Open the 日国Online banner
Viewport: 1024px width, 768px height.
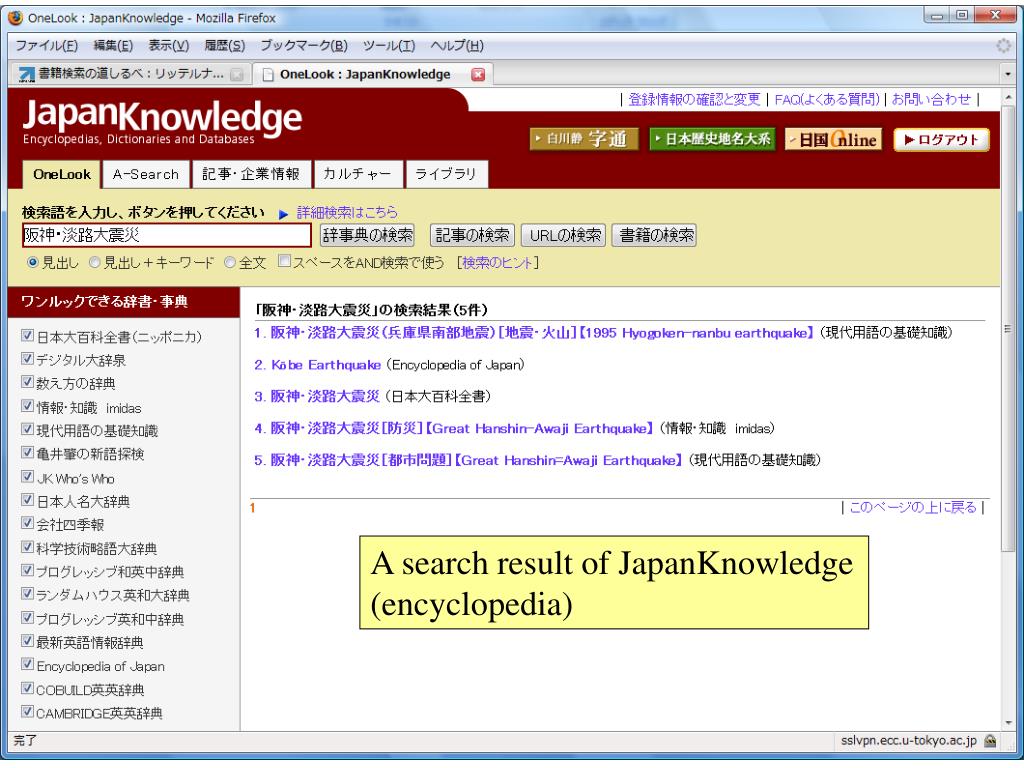(833, 139)
